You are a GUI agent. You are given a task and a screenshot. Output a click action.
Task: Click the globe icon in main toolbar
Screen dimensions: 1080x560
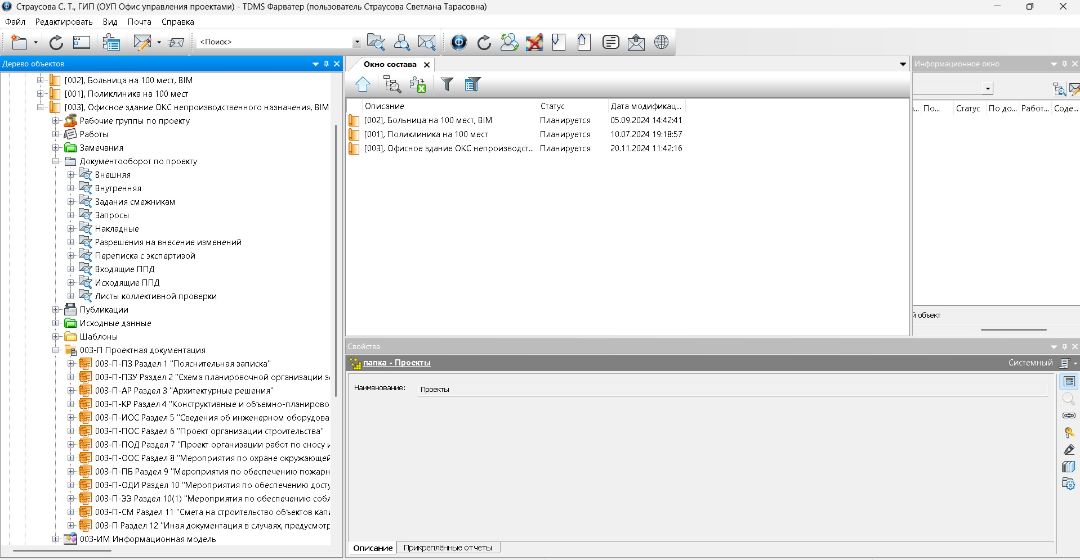(661, 42)
